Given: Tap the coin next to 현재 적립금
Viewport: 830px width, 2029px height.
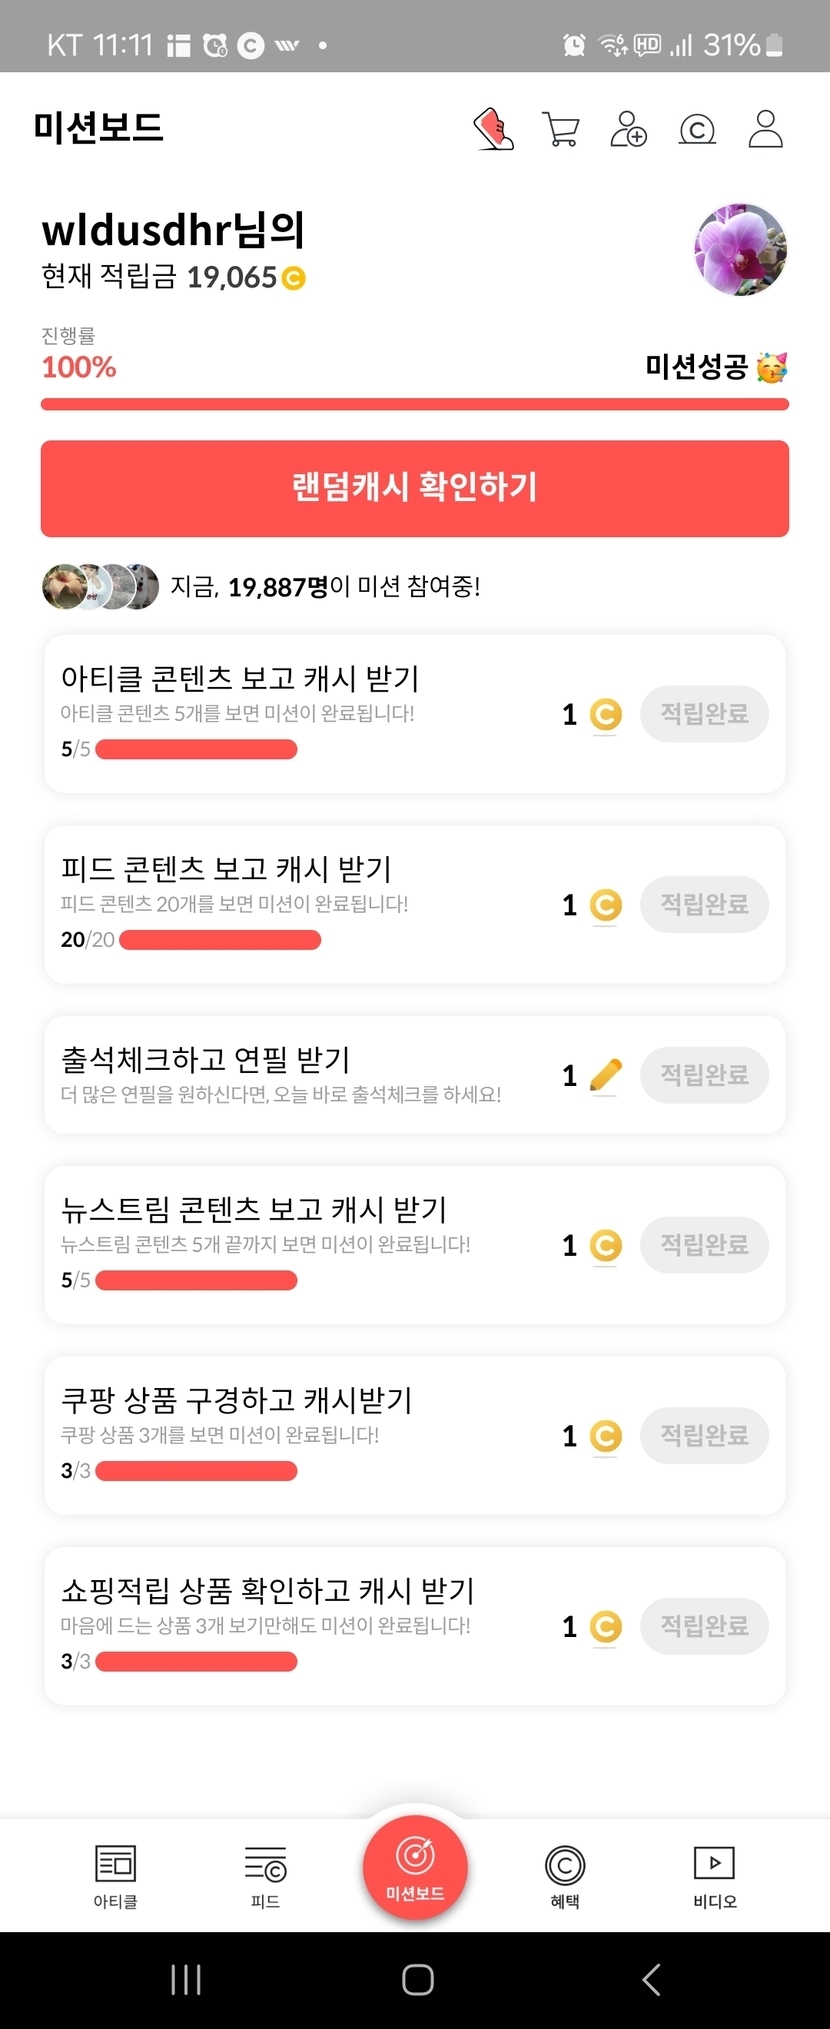Looking at the screenshot, I should tap(294, 278).
